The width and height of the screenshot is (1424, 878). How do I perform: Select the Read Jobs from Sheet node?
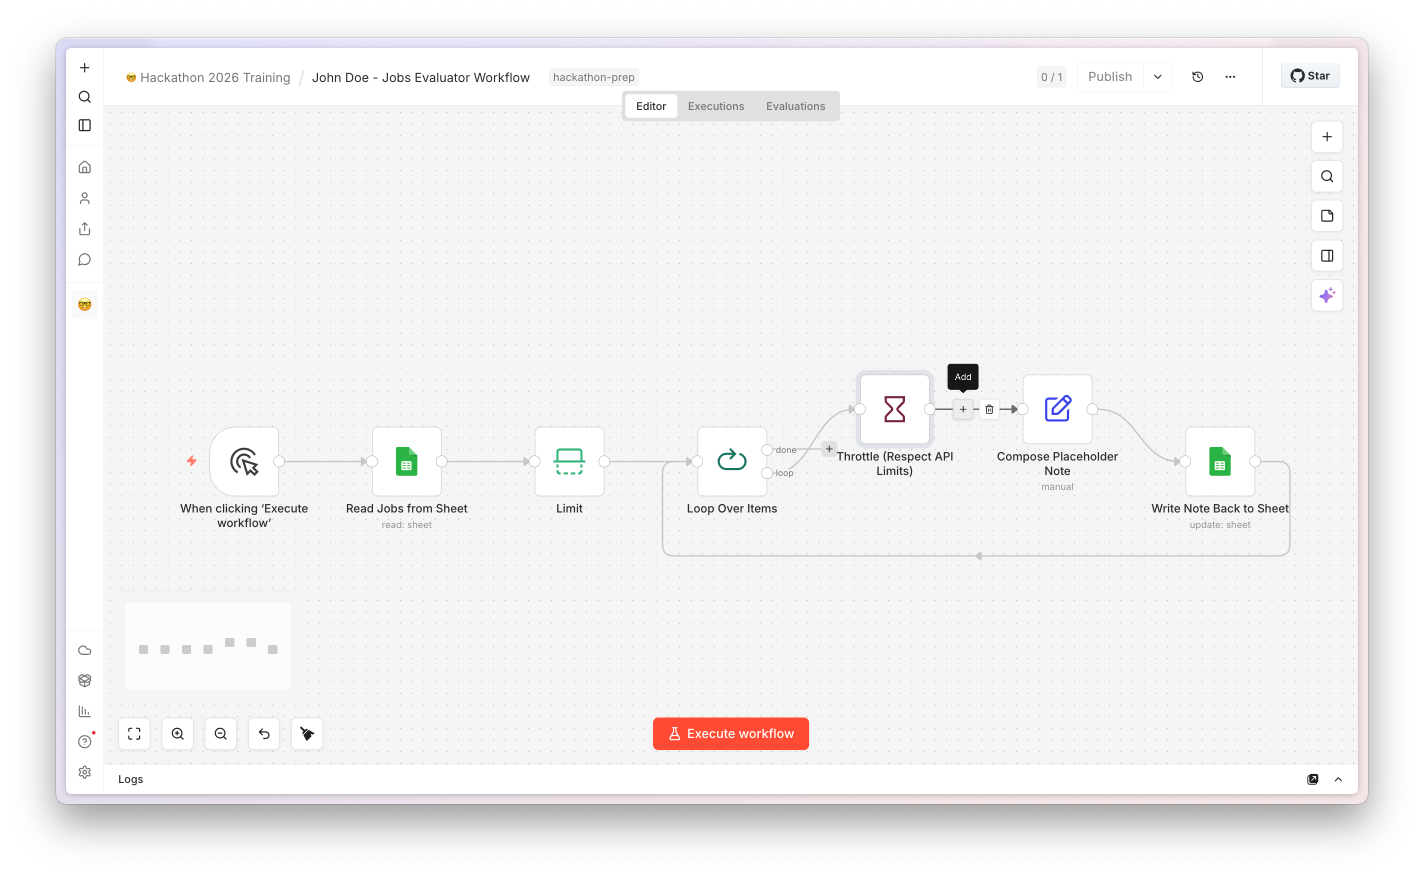pyautogui.click(x=407, y=462)
